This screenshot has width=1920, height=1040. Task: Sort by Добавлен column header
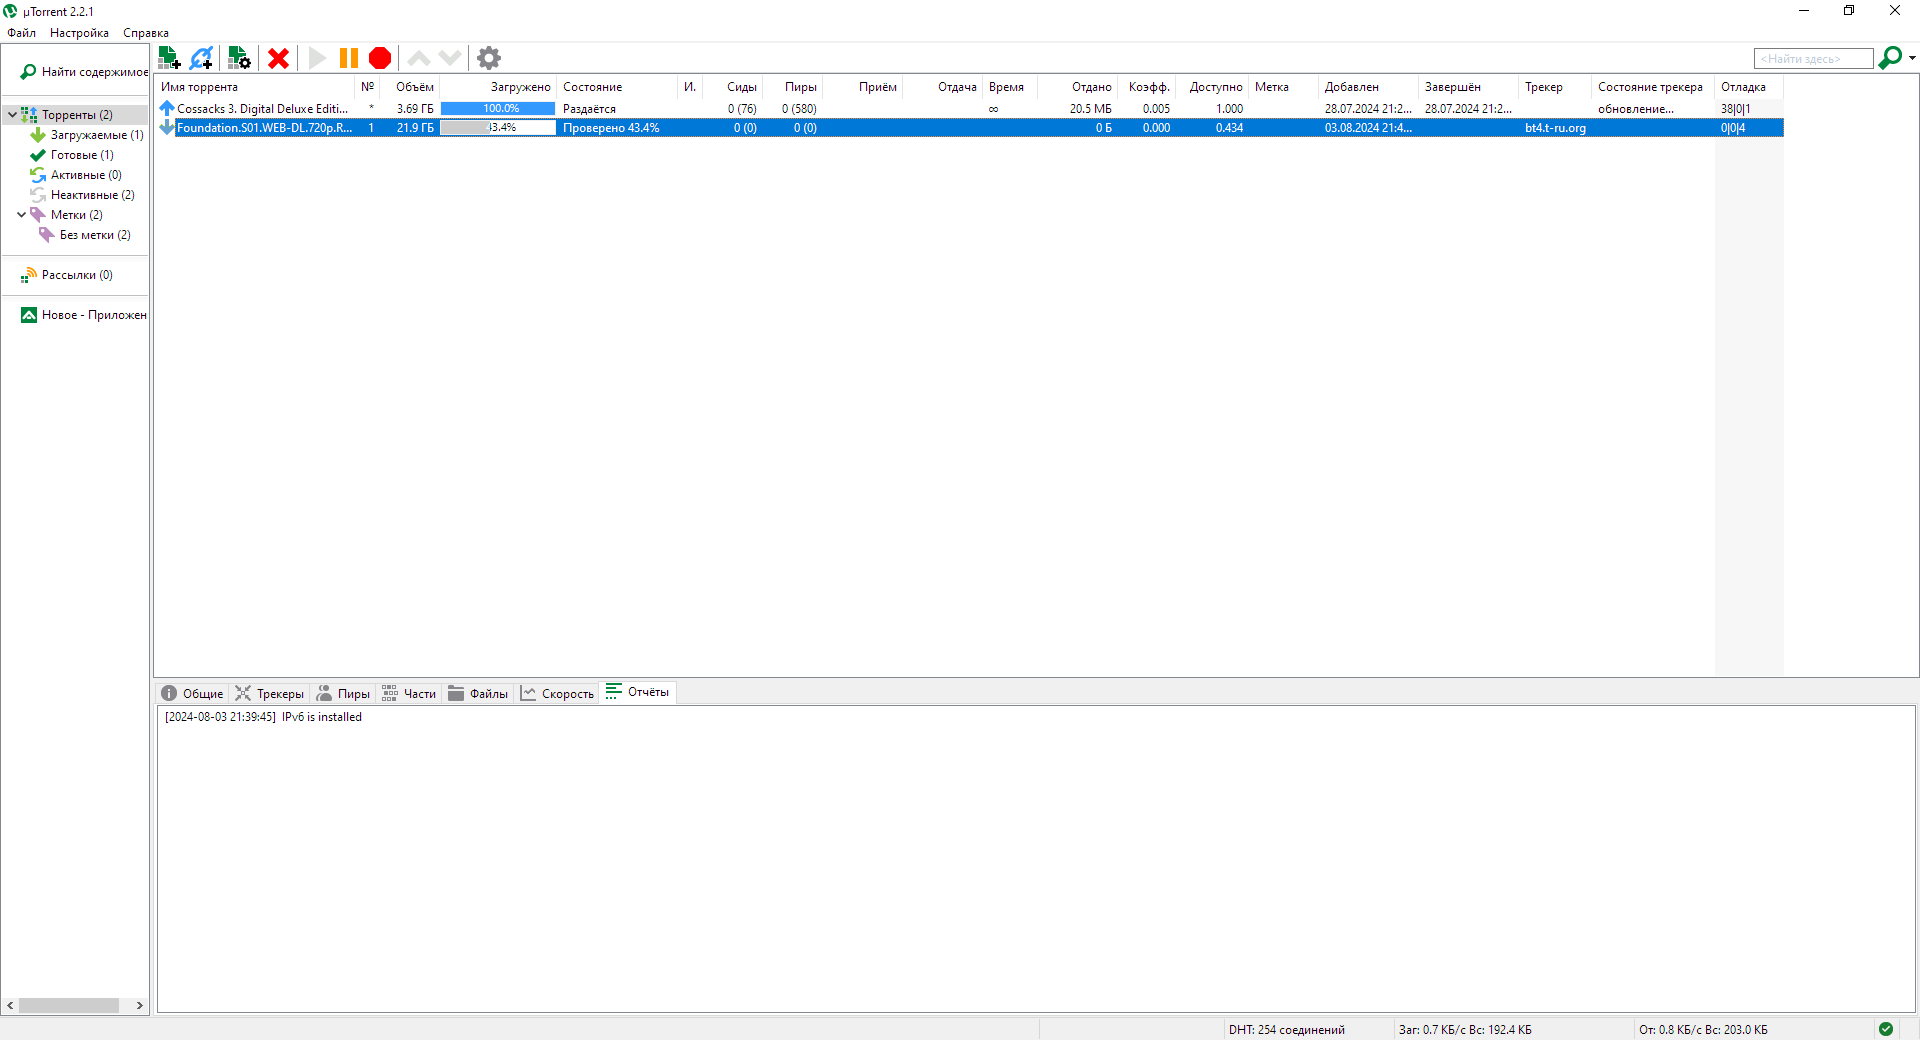[x=1368, y=87]
